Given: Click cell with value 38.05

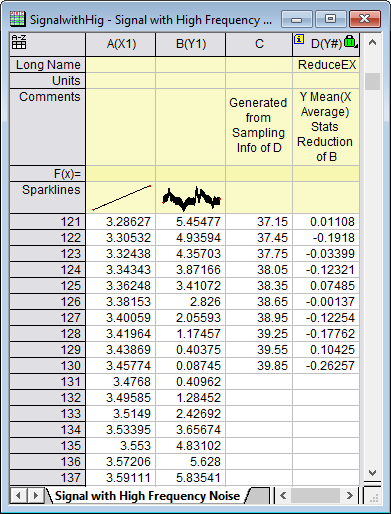Looking at the screenshot, I should coord(259,270).
